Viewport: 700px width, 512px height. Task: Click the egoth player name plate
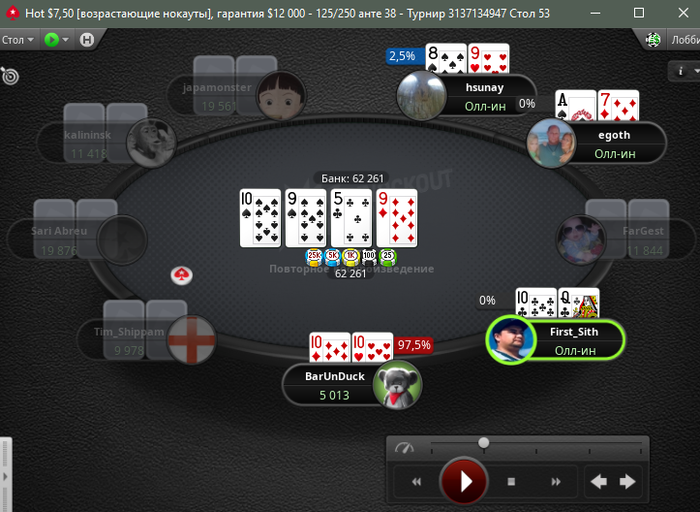coord(615,144)
